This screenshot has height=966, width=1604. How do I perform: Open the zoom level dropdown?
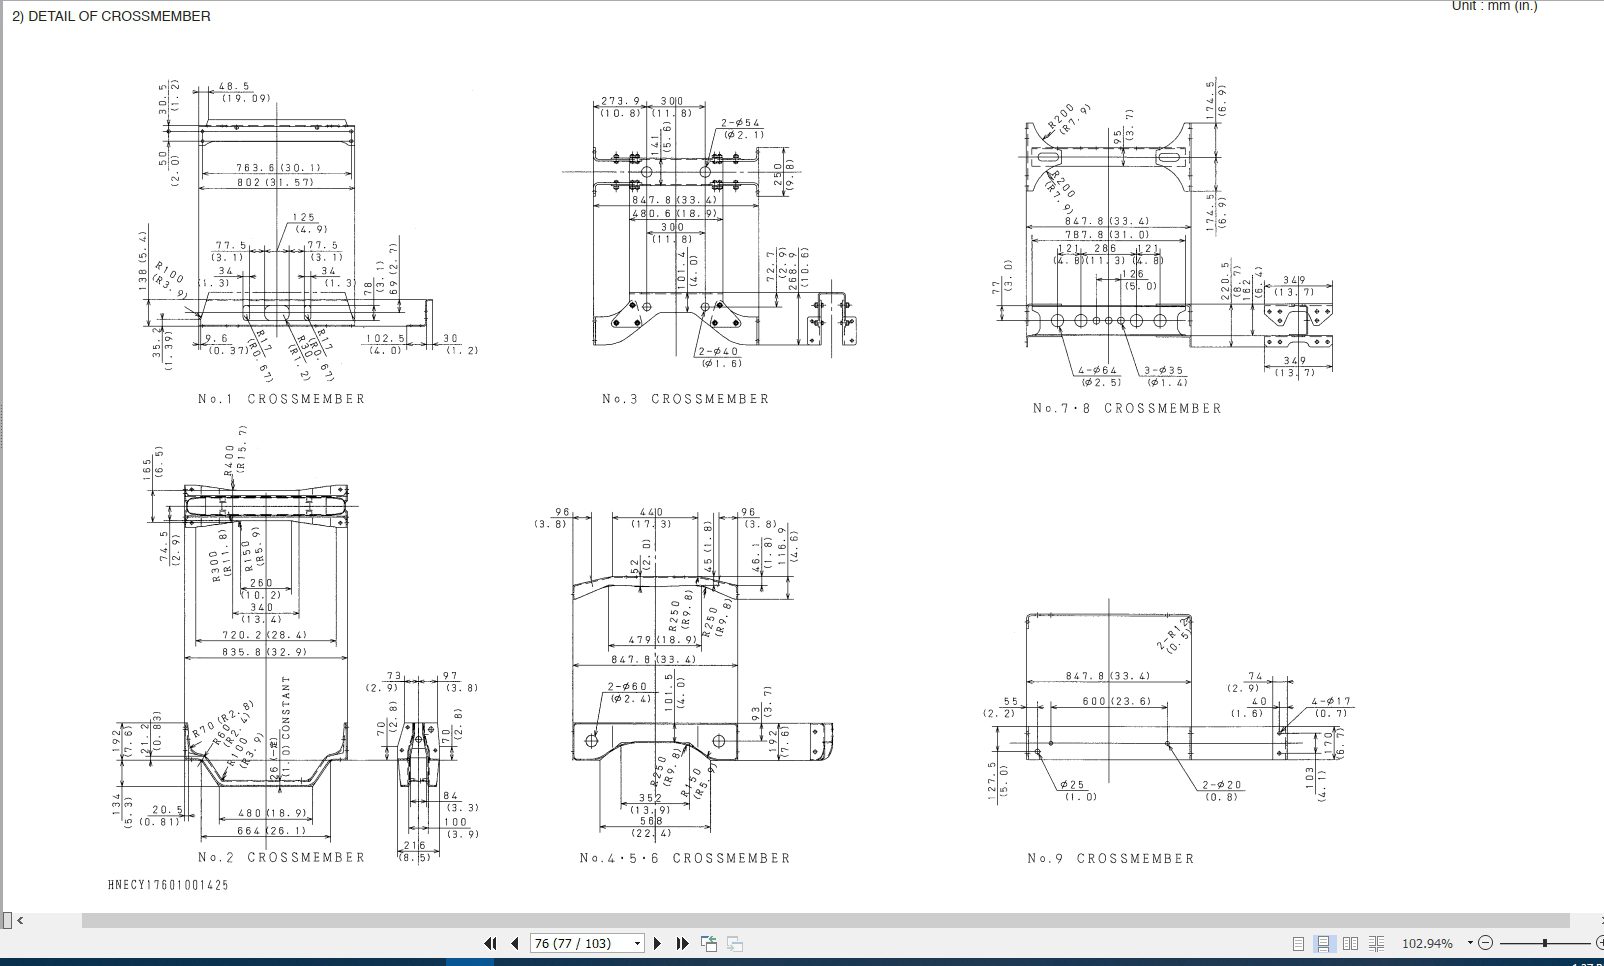[x=1470, y=943]
